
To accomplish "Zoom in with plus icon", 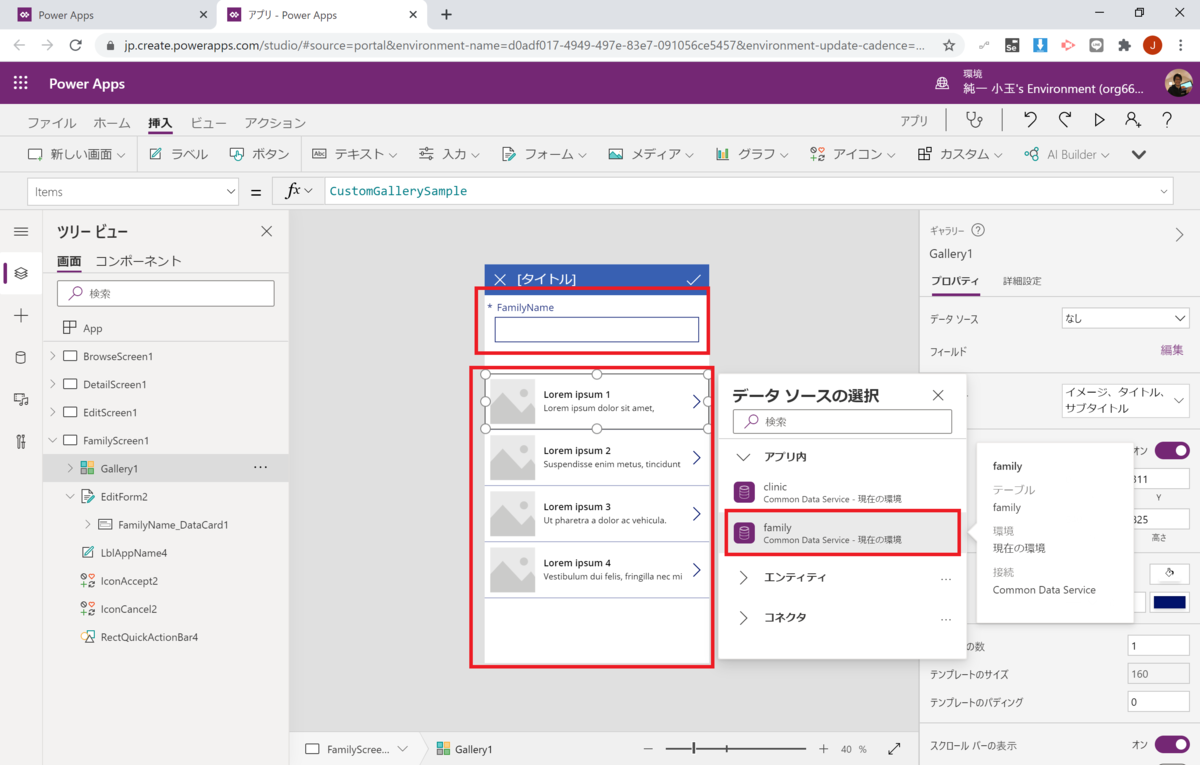I will pos(823,749).
